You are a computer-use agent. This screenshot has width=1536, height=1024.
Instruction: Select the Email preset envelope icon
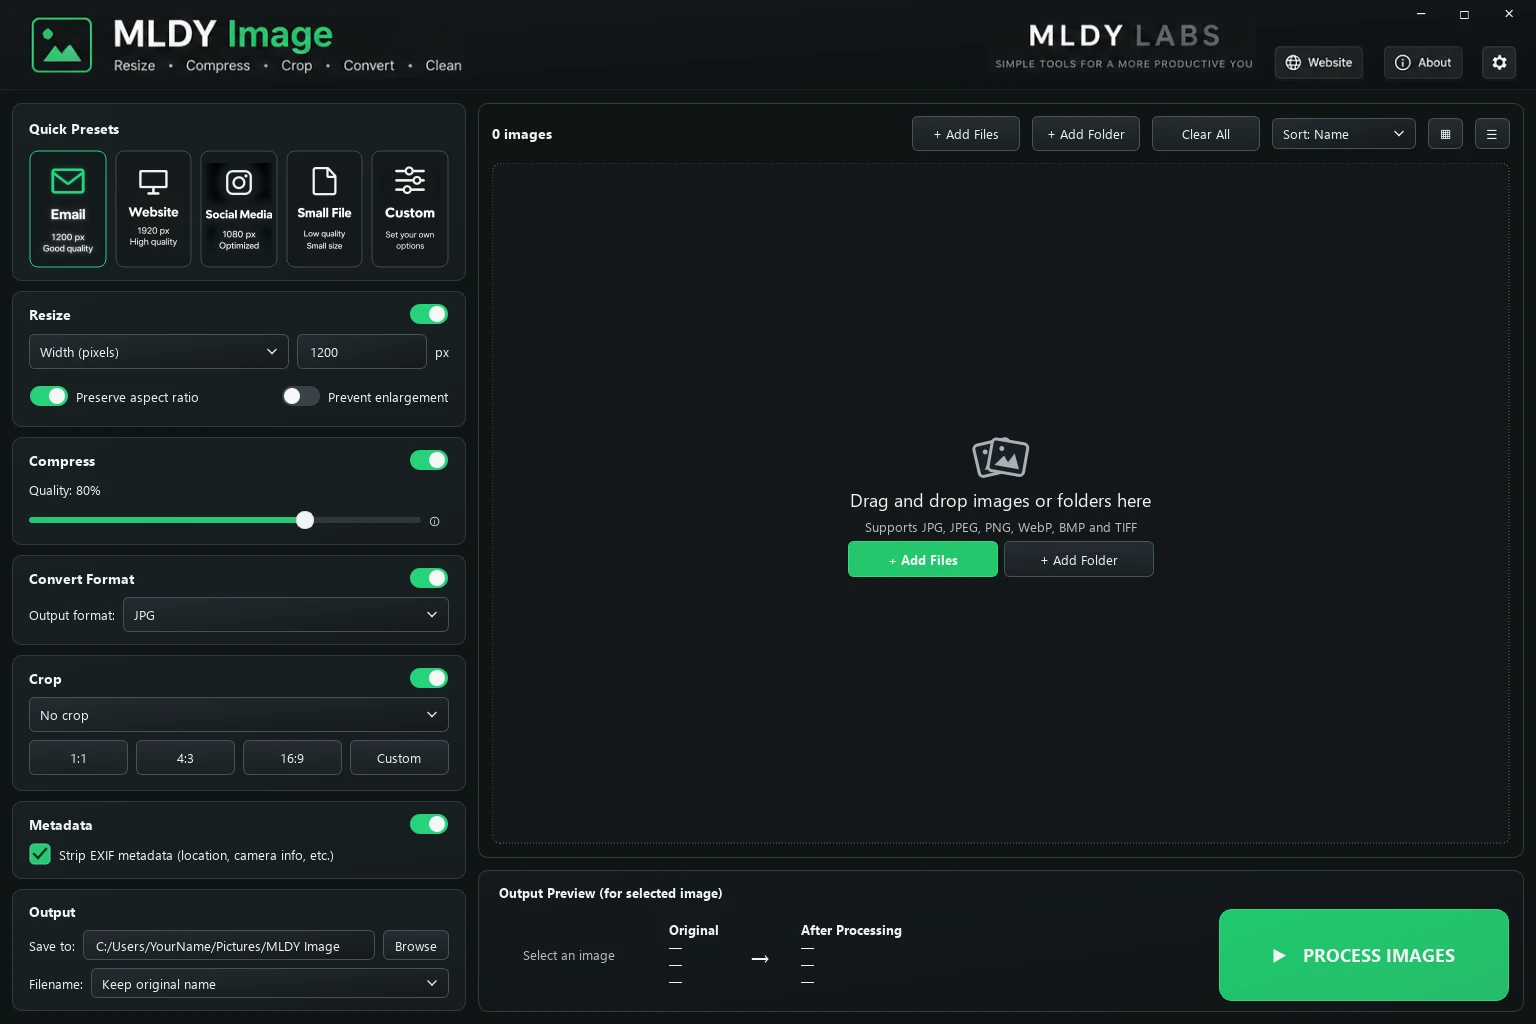pos(68,181)
